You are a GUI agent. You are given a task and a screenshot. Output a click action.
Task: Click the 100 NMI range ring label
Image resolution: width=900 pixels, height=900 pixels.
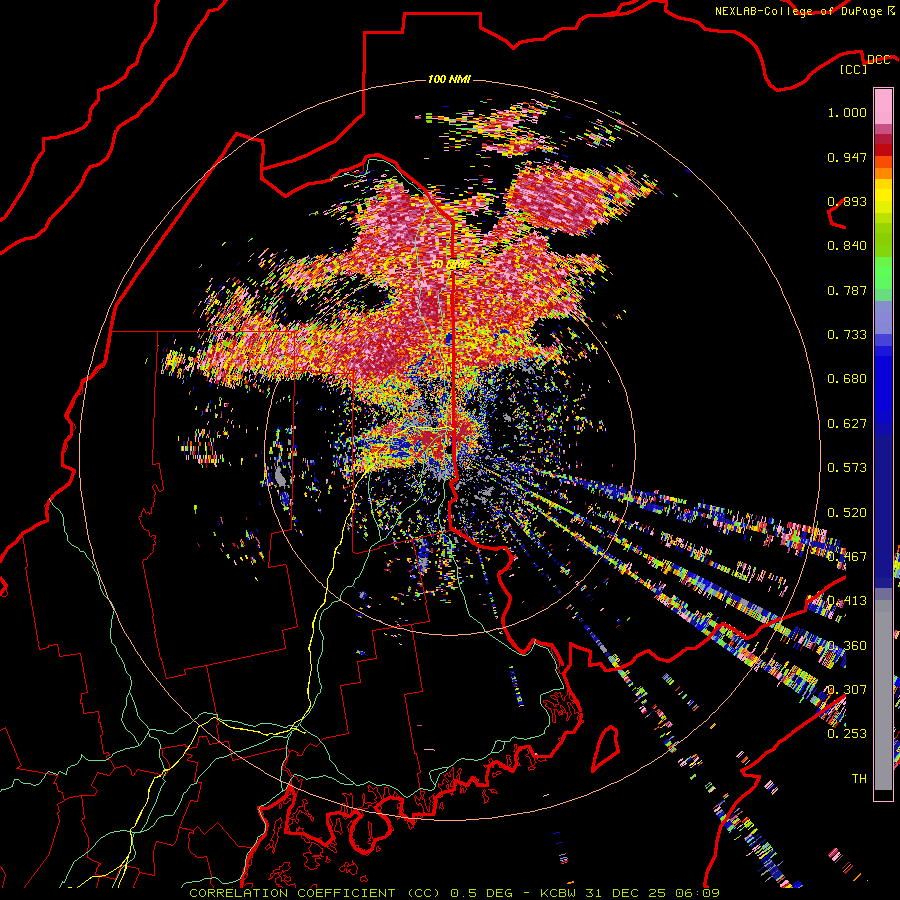[449, 79]
